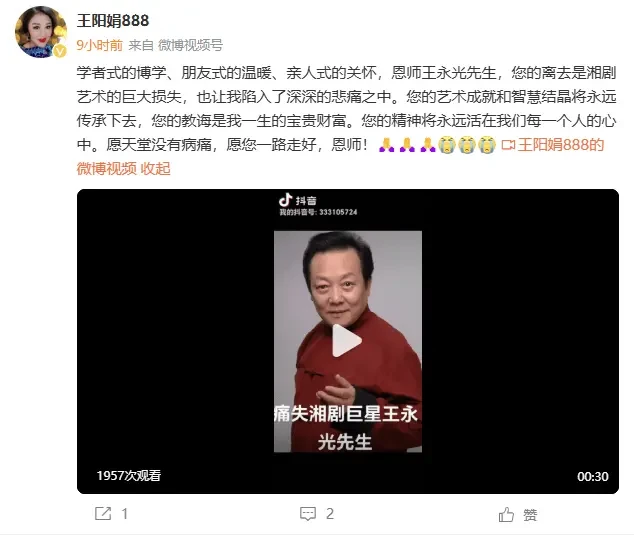Screen dimensions: 634x535
Task: Collapse post text with 收起
Action: [x=155, y=168]
